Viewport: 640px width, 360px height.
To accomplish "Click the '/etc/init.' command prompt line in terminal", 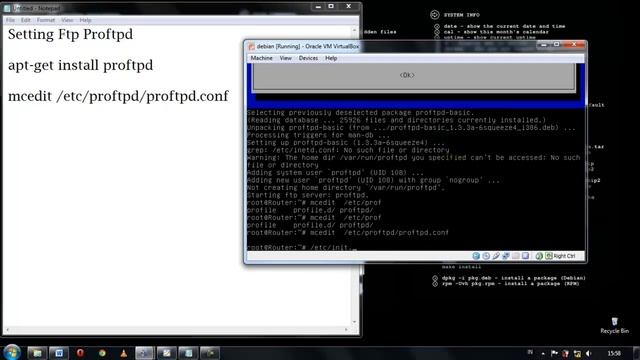I will pos(301,247).
